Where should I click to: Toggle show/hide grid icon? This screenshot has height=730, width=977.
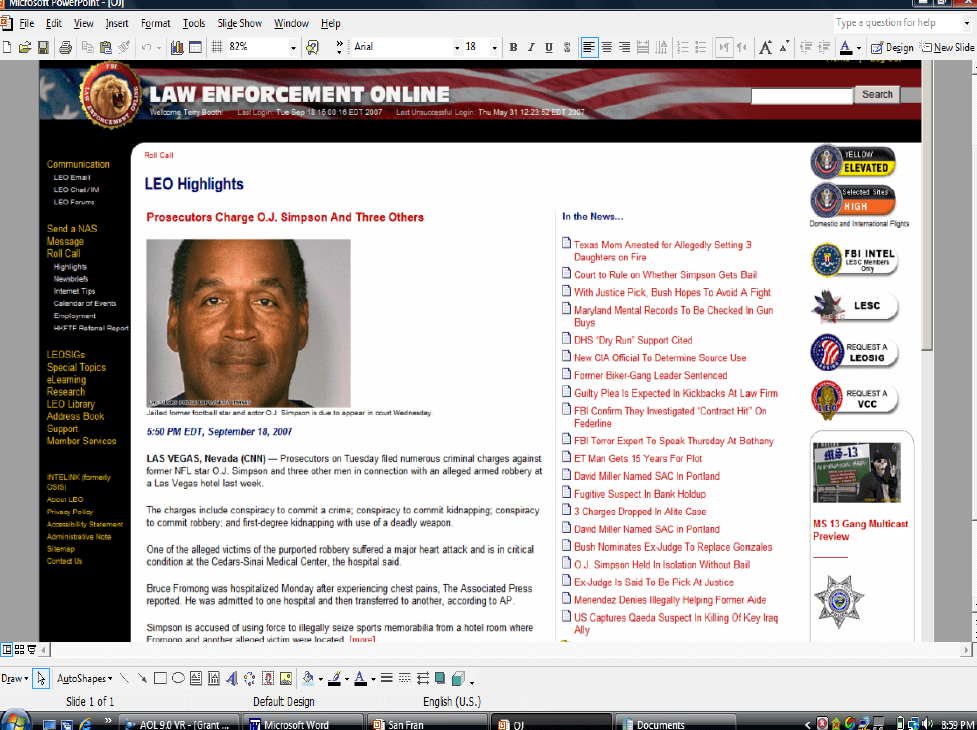[217, 47]
